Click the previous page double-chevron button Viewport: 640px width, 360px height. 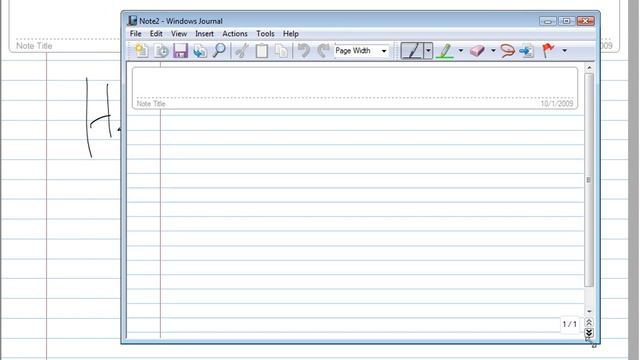[589, 322]
